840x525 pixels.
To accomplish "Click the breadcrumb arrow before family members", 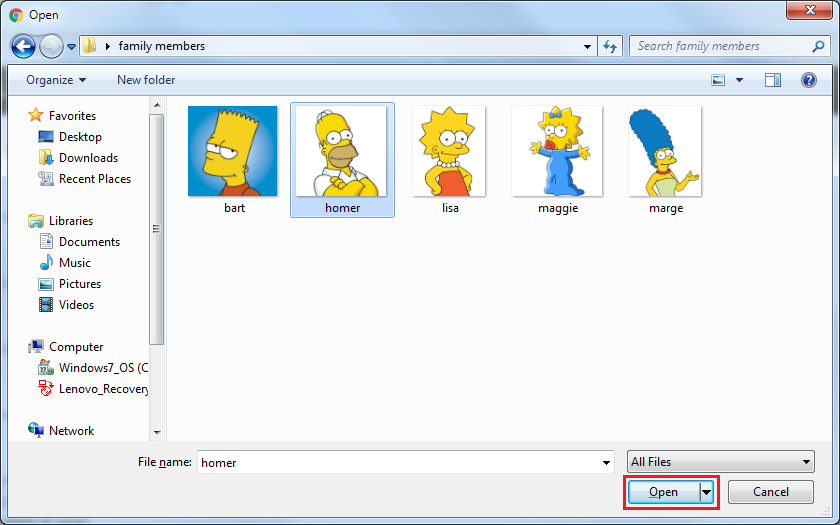I will coord(108,47).
